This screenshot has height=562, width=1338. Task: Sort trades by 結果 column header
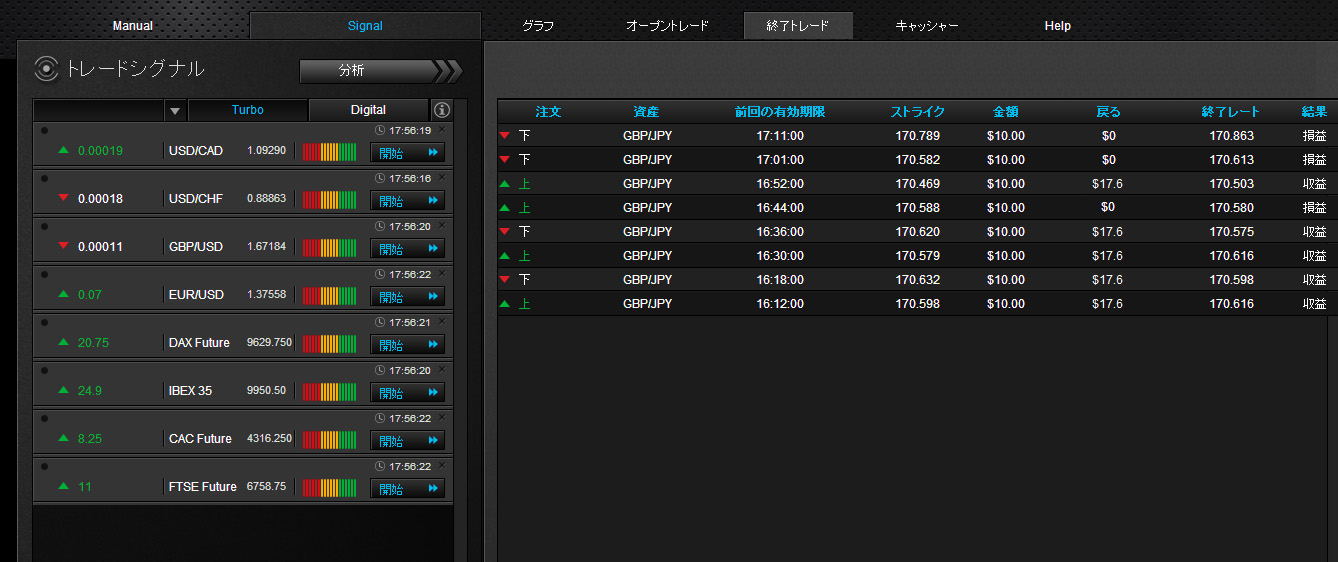coord(1314,112)
